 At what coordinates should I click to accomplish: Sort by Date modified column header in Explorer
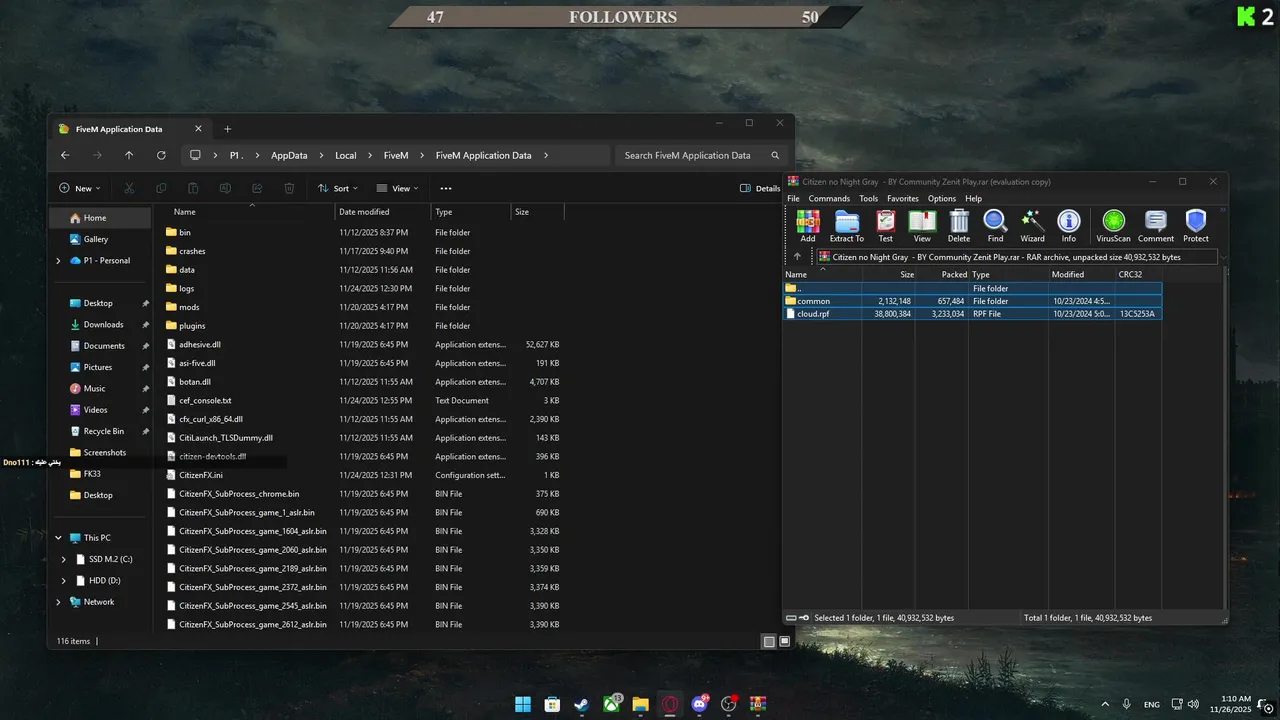click(383, 212)
